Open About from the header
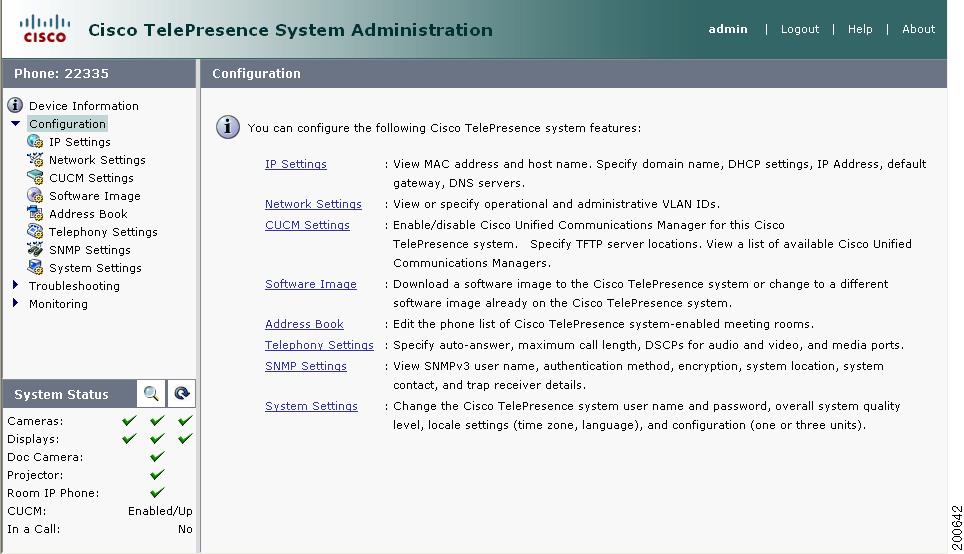This screenshot has height=554, width=964. click(x=919, y=29)
